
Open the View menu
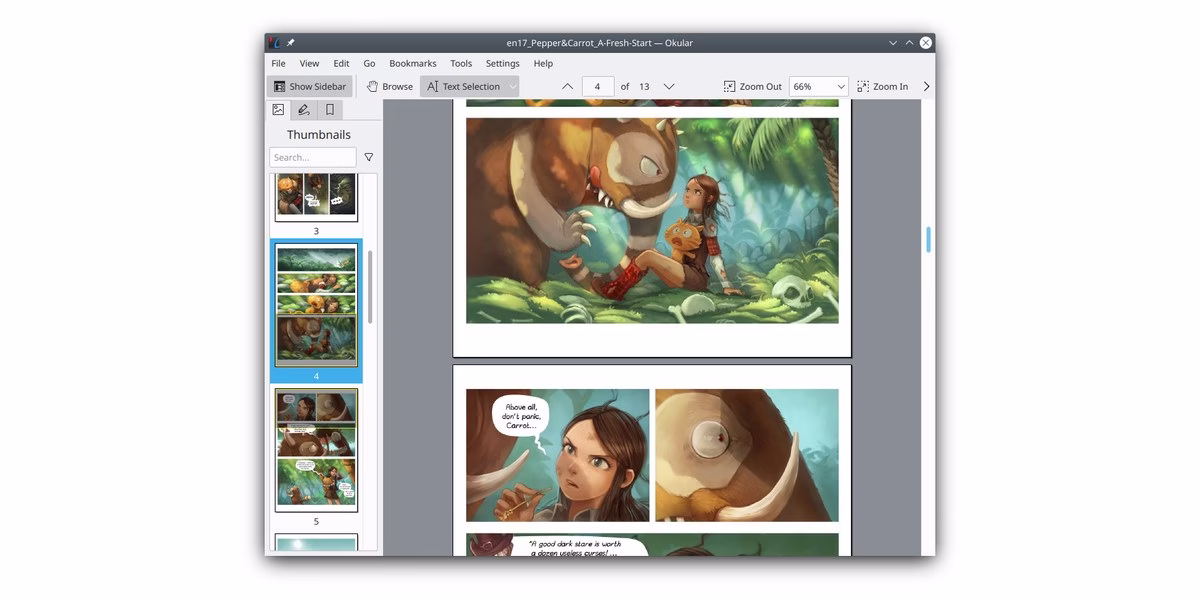[x=310, y=63]
